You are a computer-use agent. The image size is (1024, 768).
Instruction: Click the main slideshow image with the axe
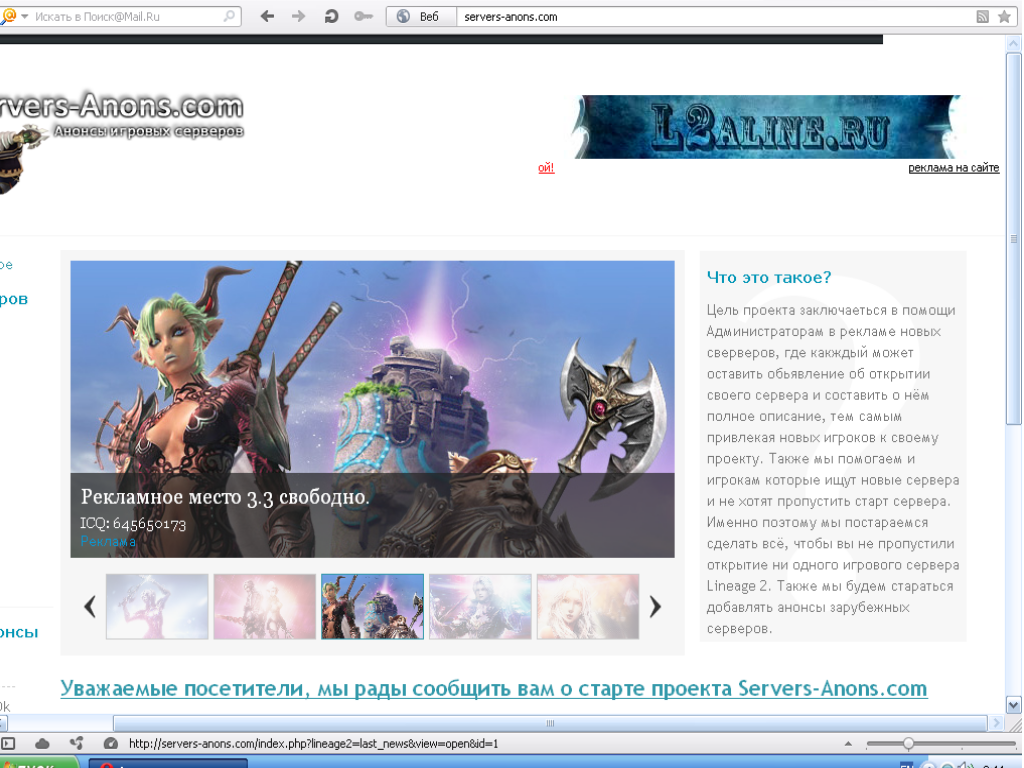click(x=372, y=409)
